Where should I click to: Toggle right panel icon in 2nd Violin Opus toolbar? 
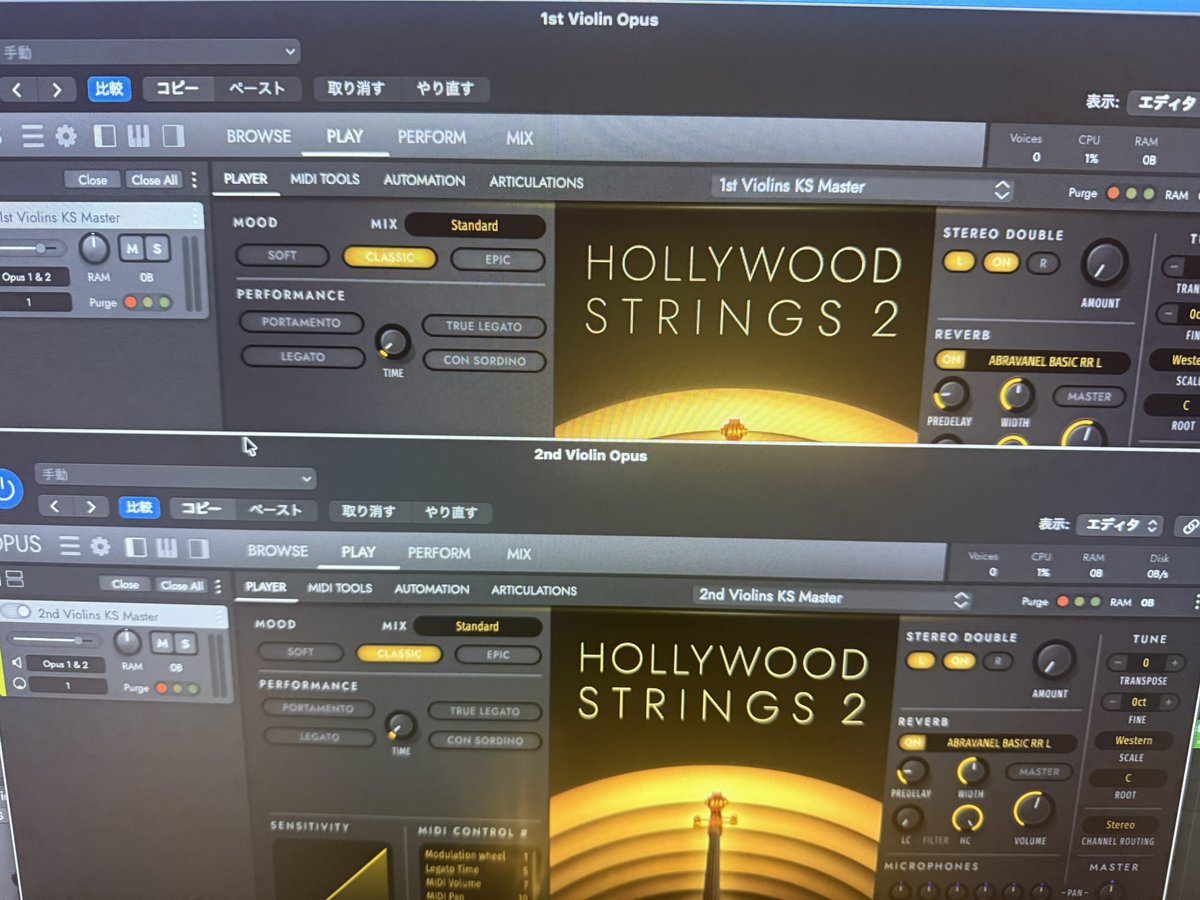point(198,548)
